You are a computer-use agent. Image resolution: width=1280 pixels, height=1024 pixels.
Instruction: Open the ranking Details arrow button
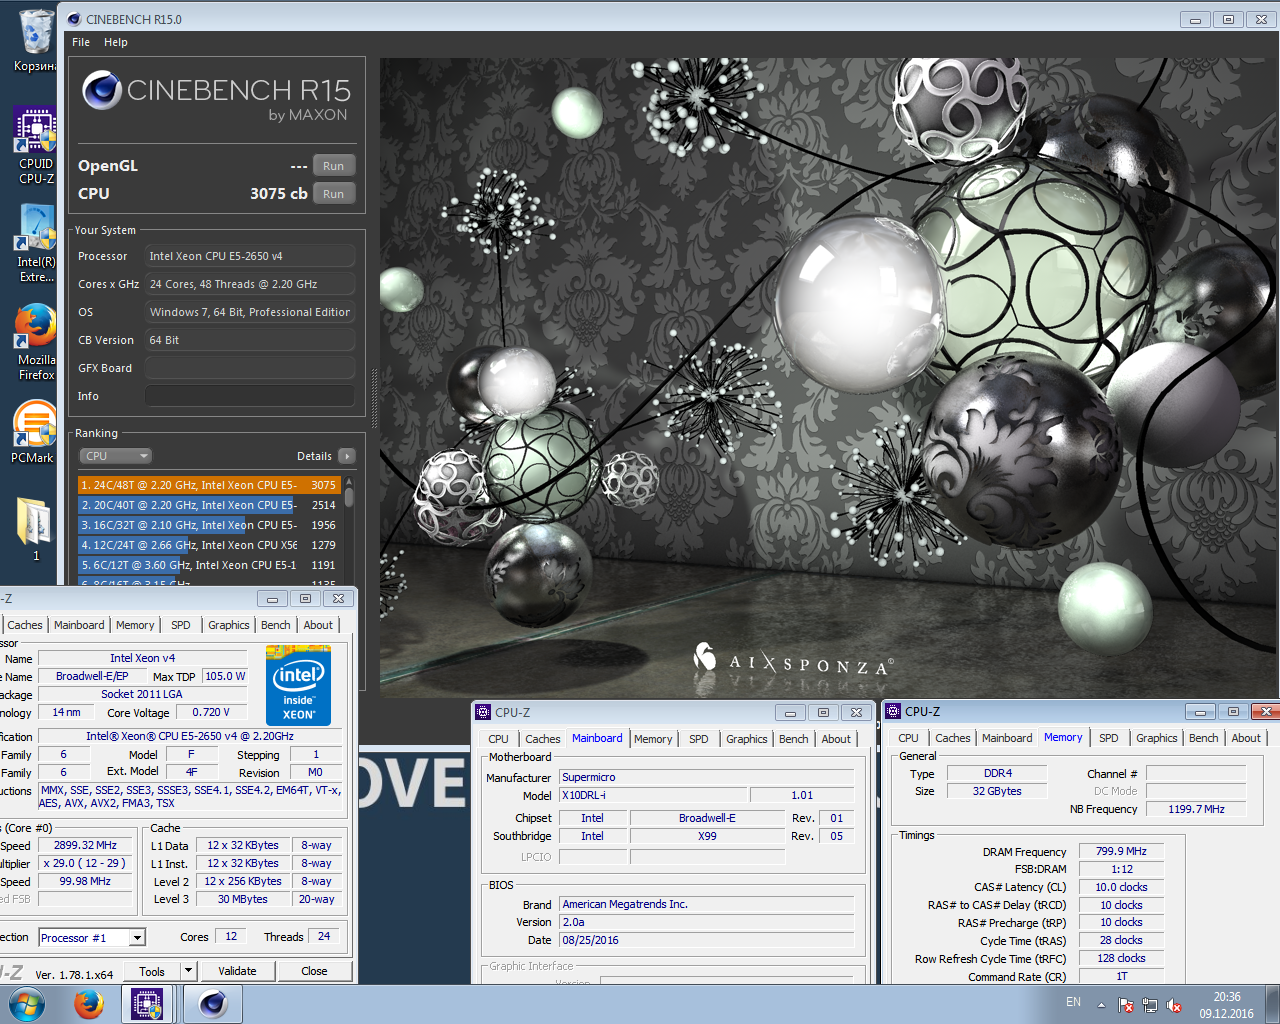[x=347, y=456]
